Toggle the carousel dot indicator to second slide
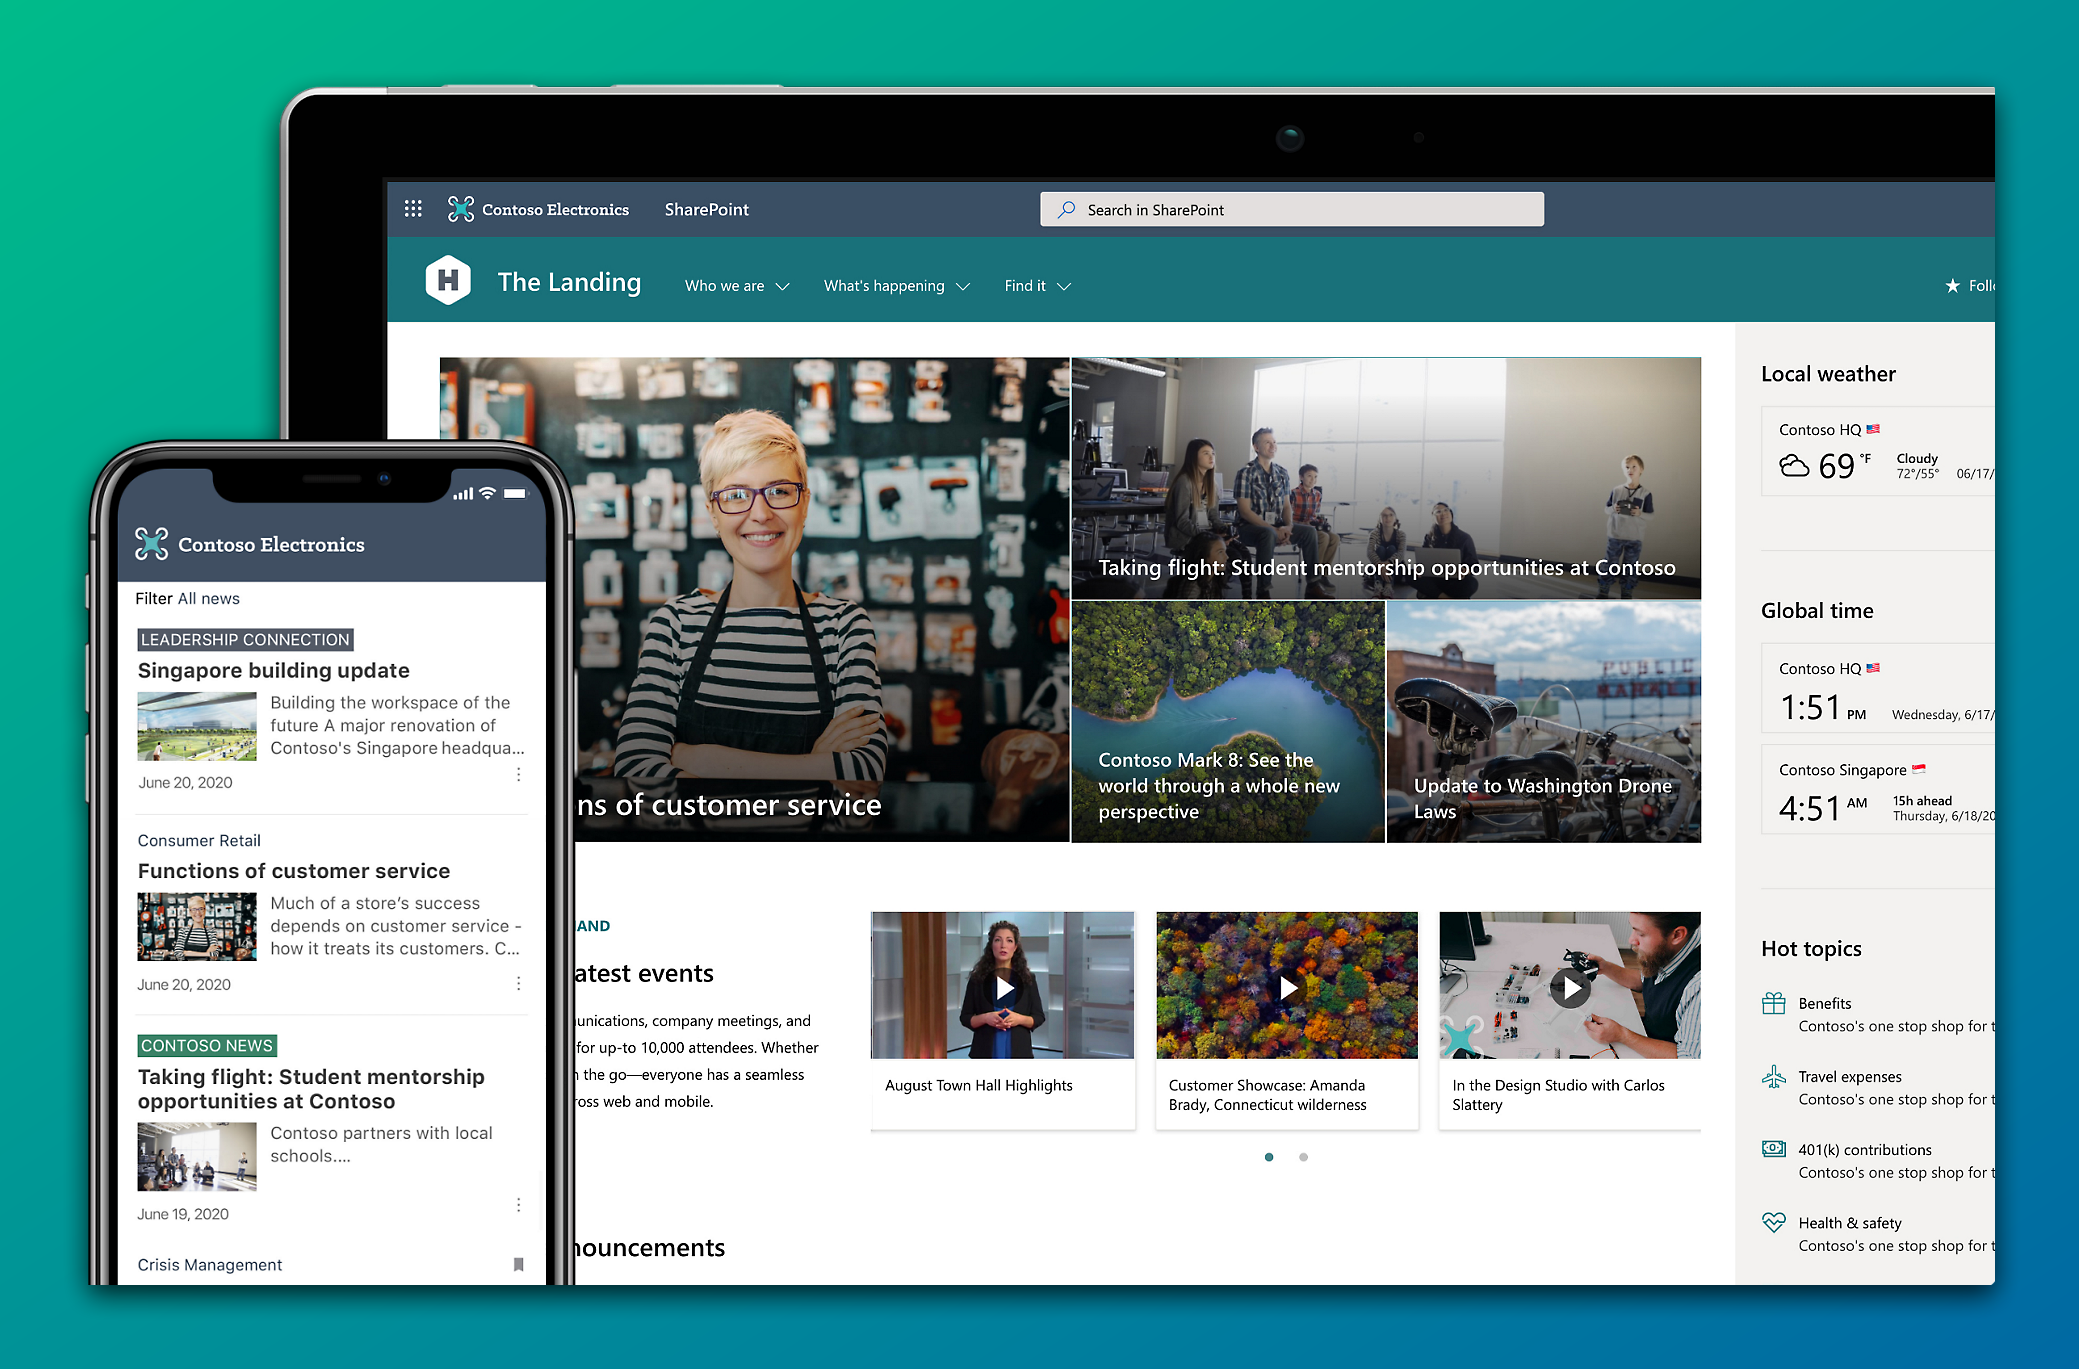2079x1369 pixels. pyautogui.click(x=1303, y=1157)
